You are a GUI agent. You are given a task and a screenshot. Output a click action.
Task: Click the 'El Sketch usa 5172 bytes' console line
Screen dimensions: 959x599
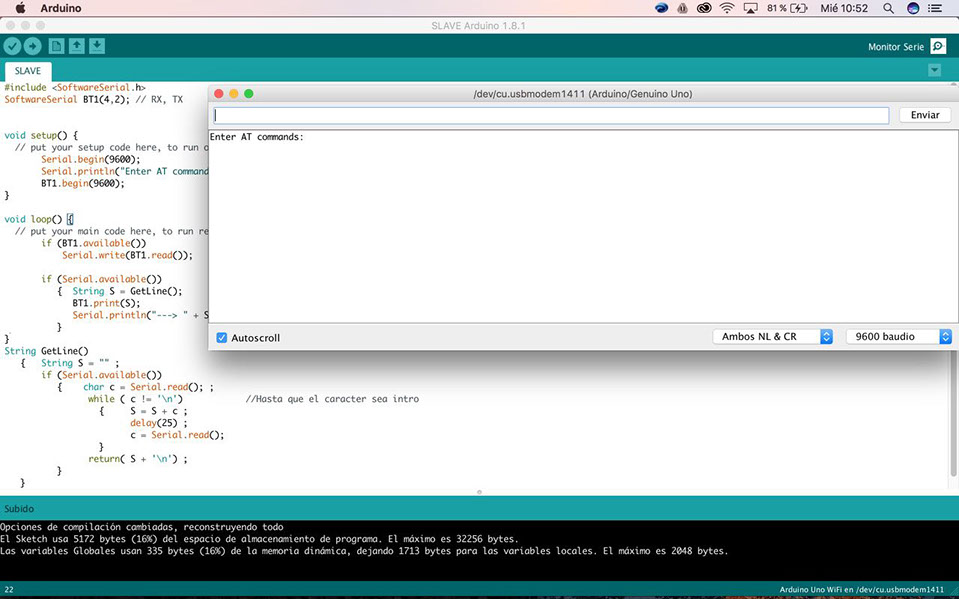259,539
